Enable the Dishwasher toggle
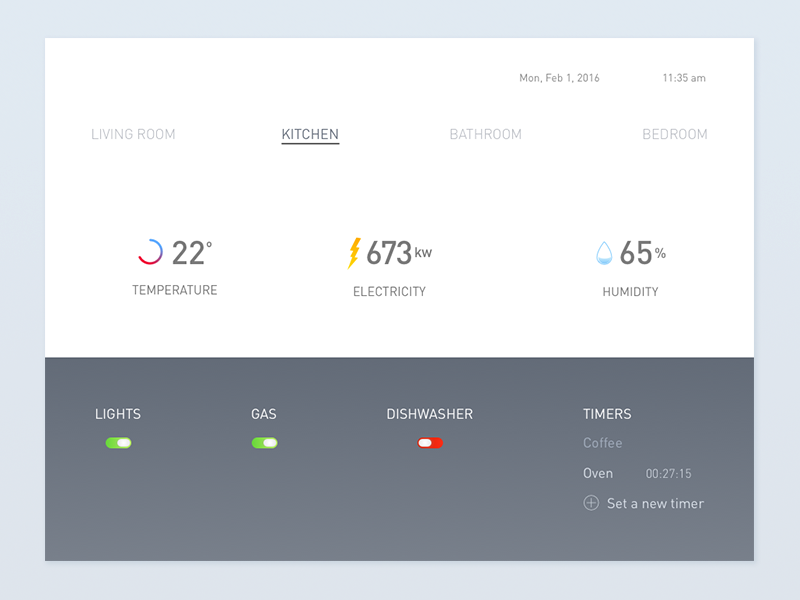This screenshot has height=600, width=800. [430, 443]
